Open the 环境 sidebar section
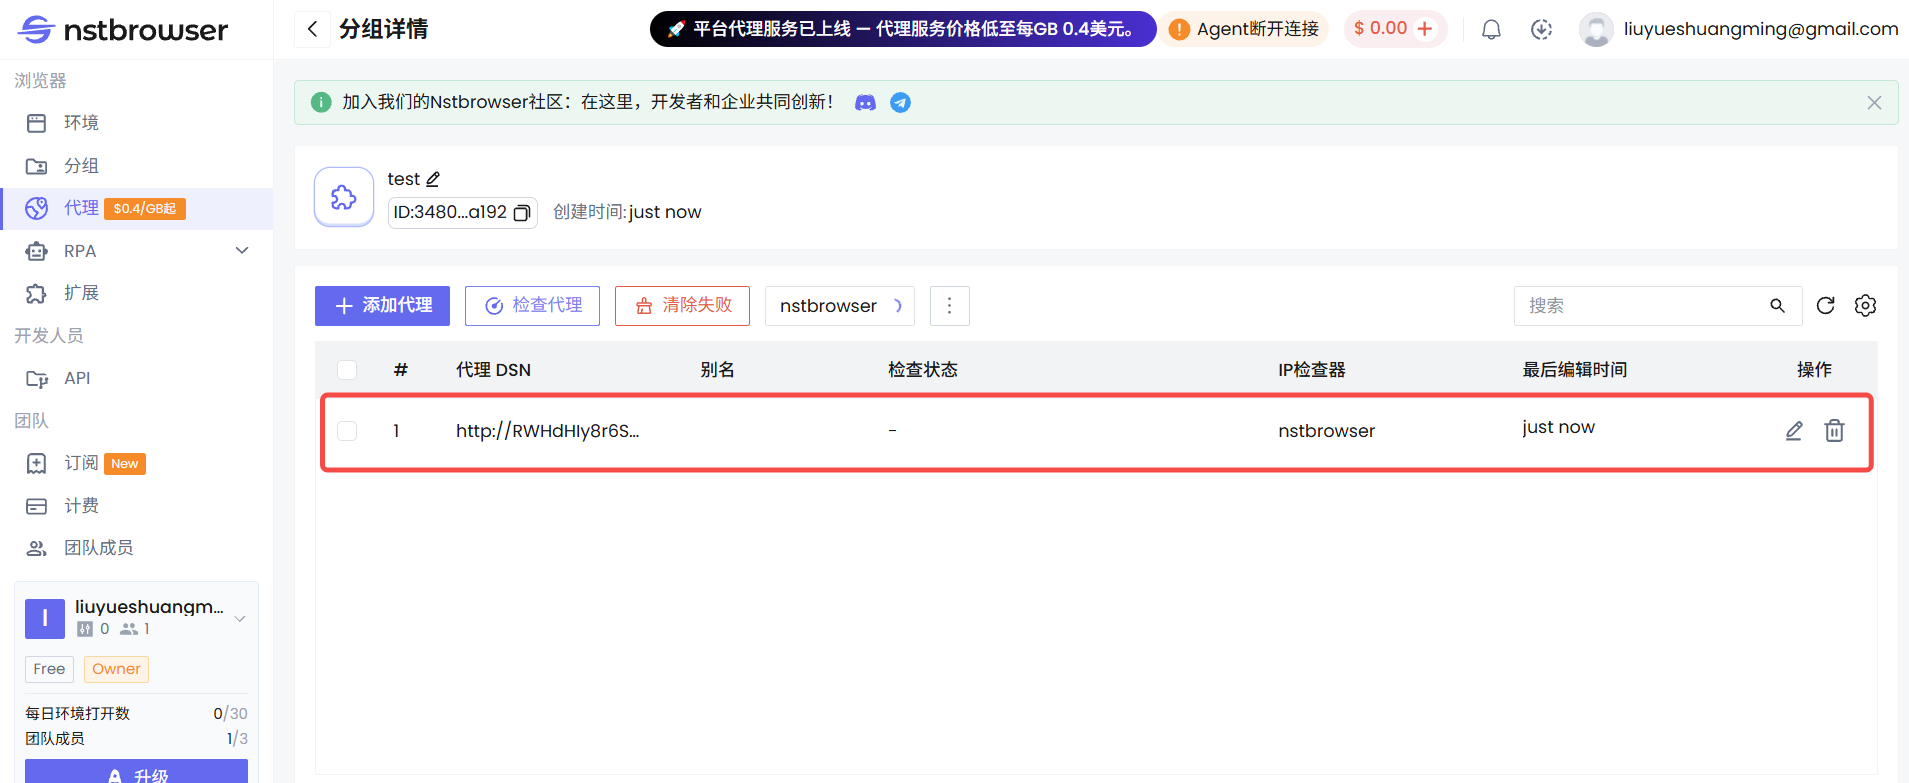The image size is (1909, 783). coord(136,123)
